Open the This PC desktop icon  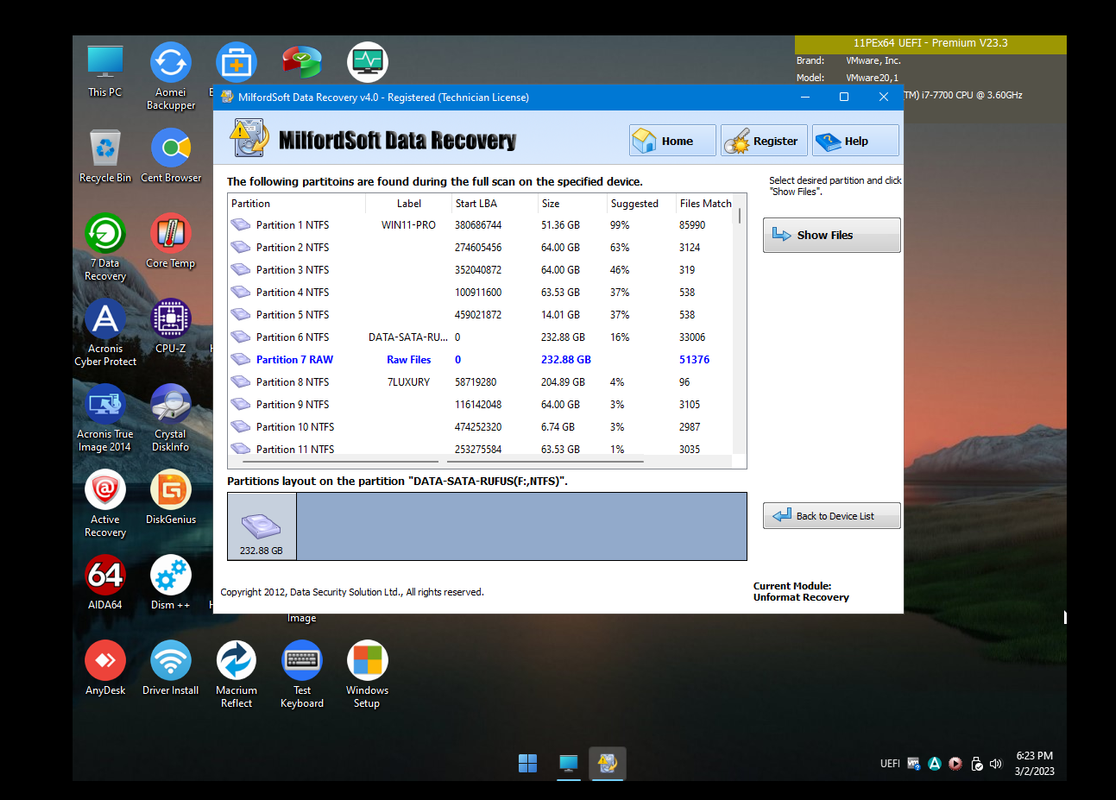tap(105, 71)
